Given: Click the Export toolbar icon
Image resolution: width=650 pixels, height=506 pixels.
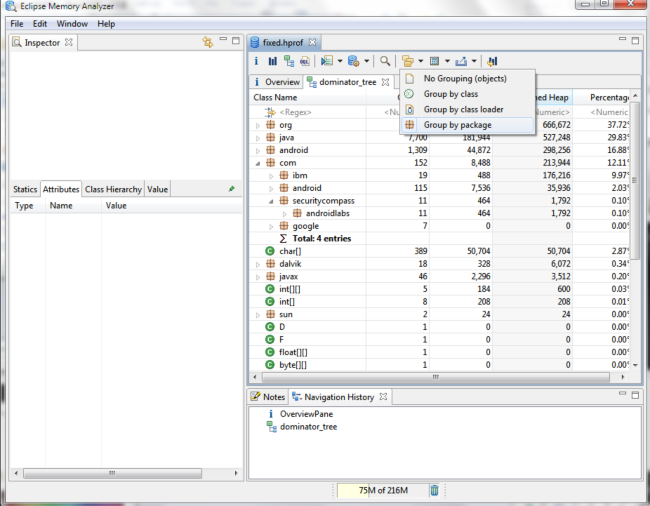Looking at the screenshot, I should [461, 61].
